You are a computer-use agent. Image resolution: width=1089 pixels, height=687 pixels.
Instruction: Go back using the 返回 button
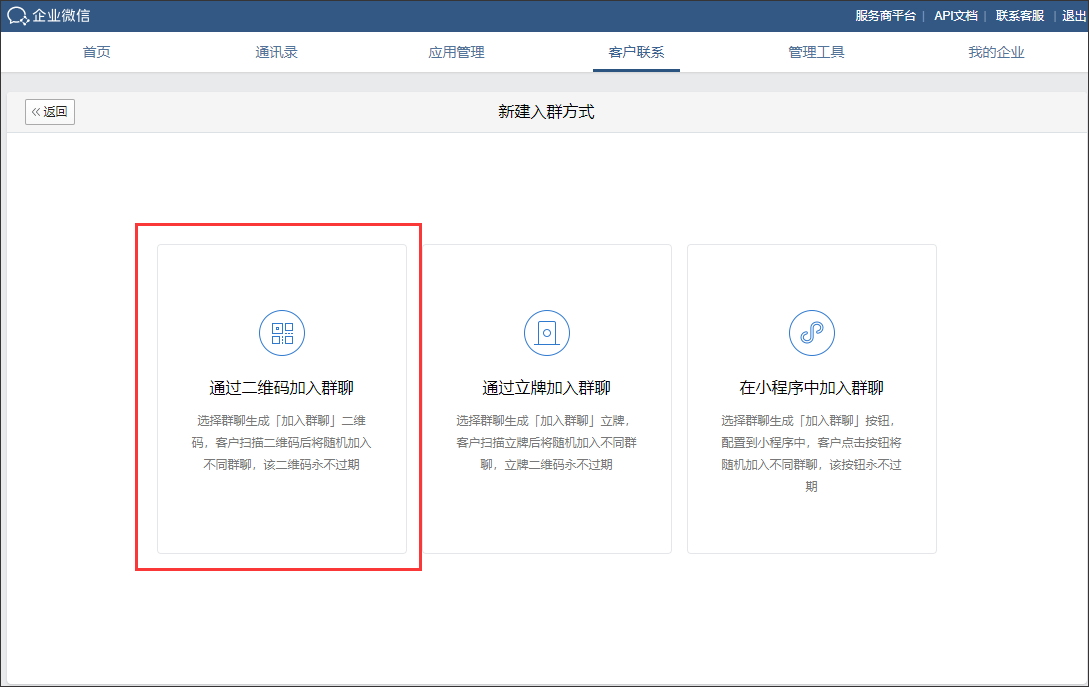(x=50, y=112)
